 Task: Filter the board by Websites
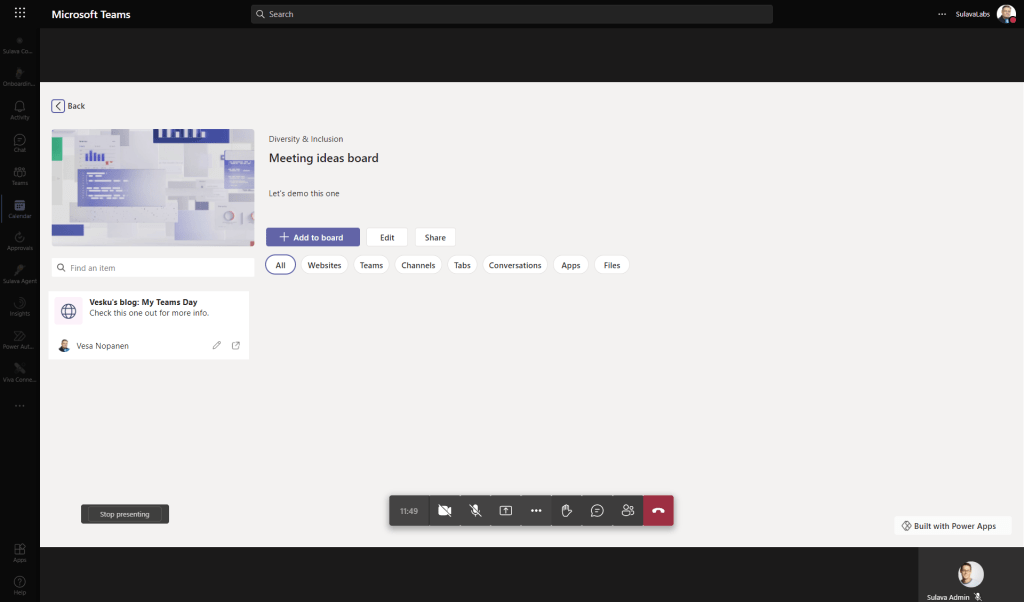pos(324,265)
